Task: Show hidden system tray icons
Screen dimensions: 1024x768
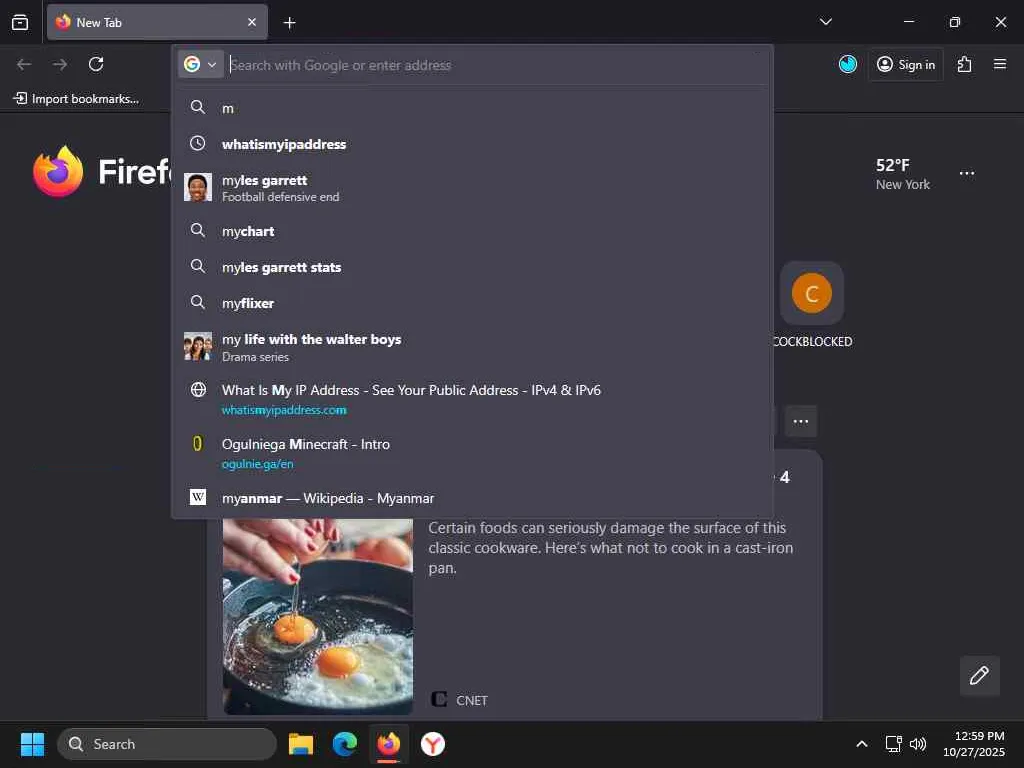Action: click(862, 744)
